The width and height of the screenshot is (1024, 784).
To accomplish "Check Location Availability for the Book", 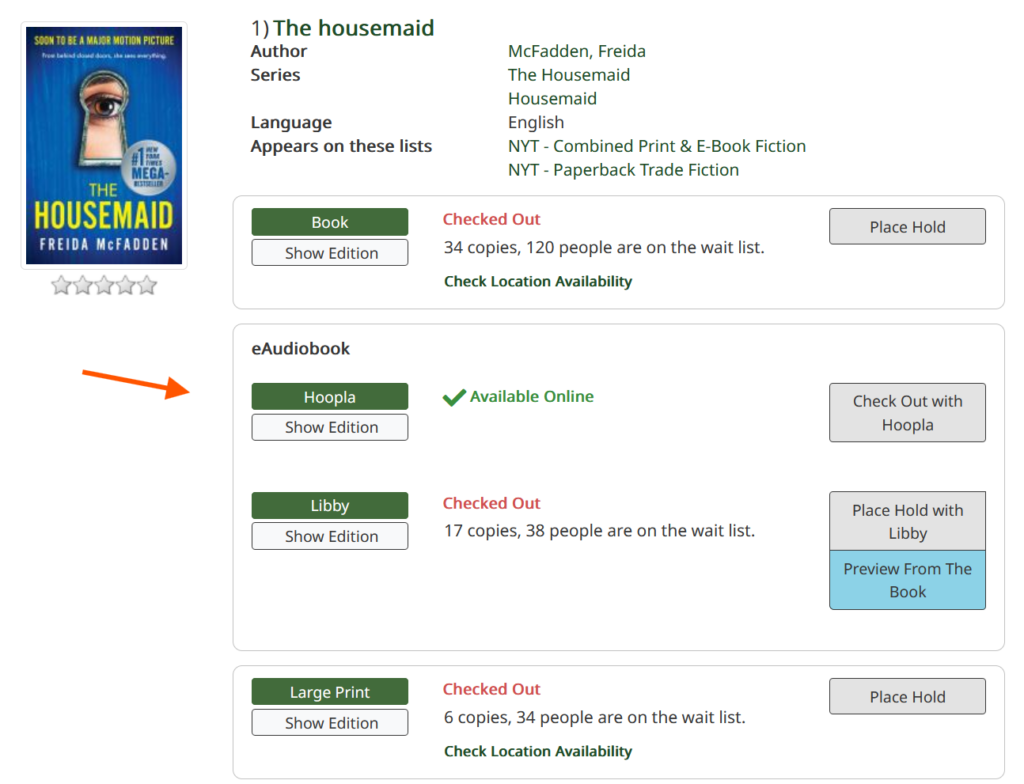I will 538,281.
